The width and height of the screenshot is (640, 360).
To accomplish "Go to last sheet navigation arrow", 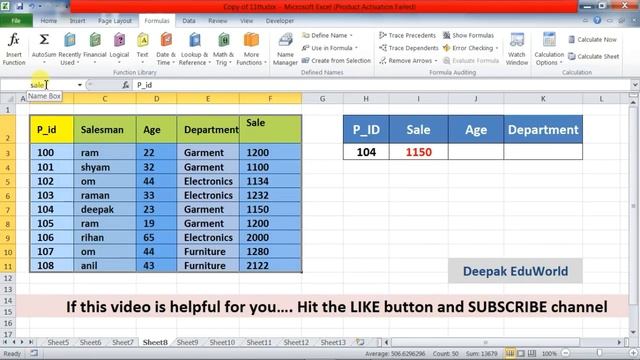I will coord(31,342).
